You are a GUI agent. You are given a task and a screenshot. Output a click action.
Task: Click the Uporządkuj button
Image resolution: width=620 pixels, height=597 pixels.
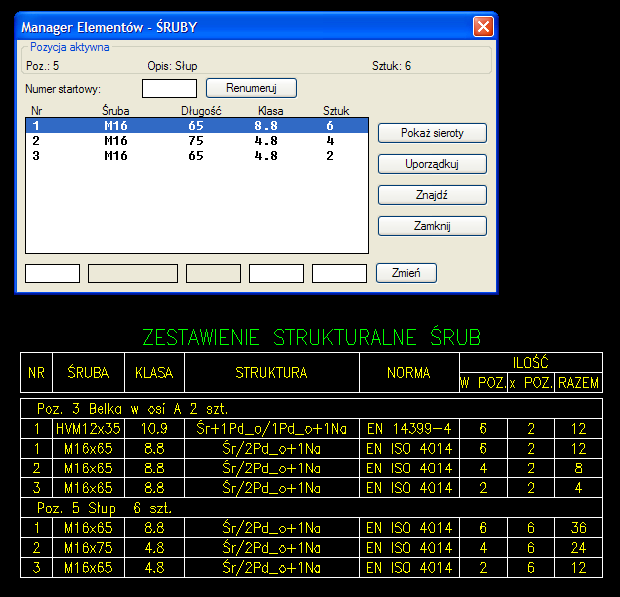point(432,164)
